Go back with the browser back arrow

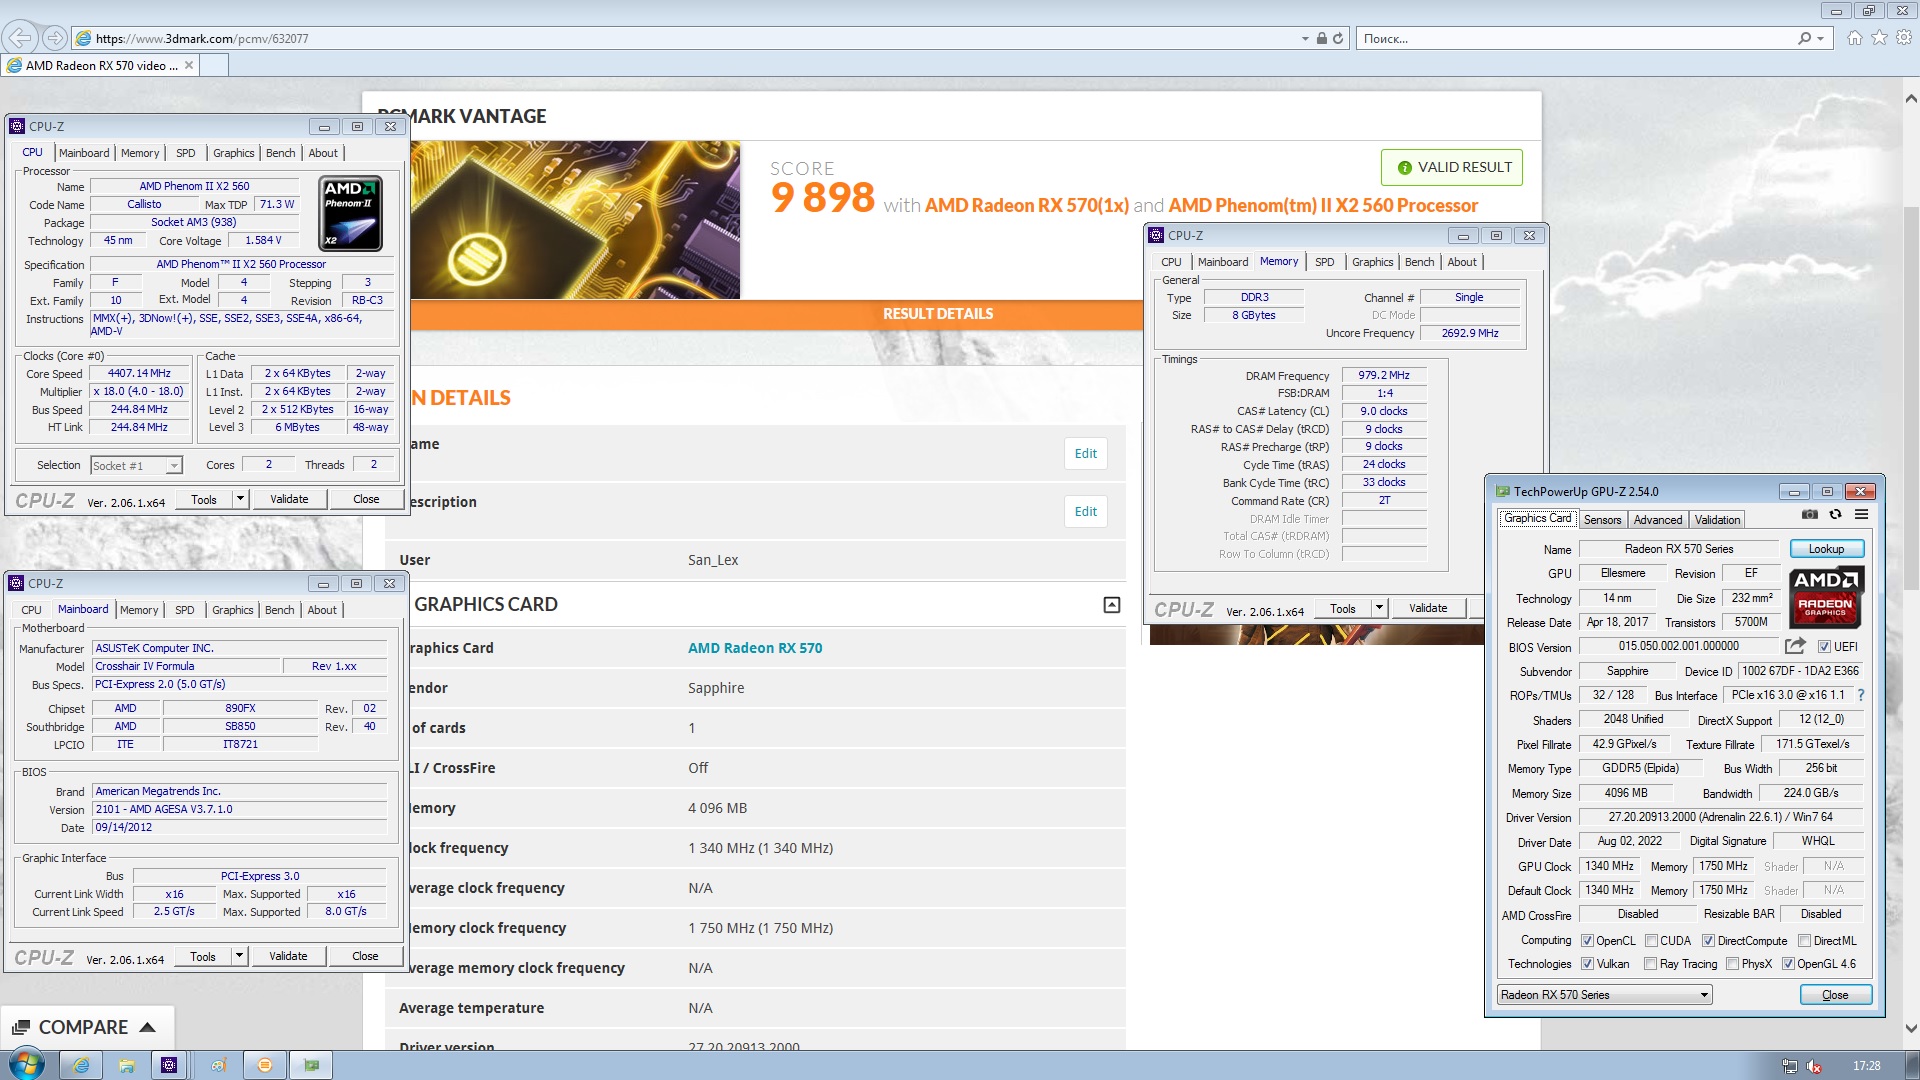[x=18, y=38]
